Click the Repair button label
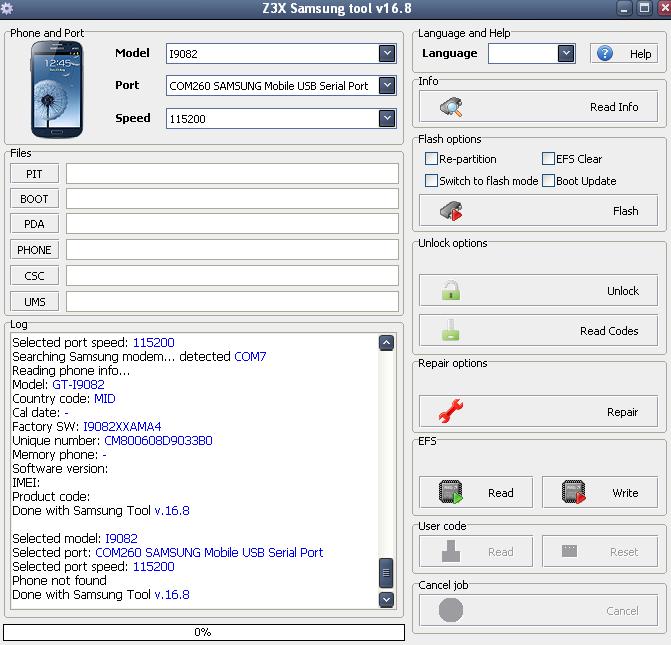The height and width of the screenshot is (645, 671). pos(622,412)
